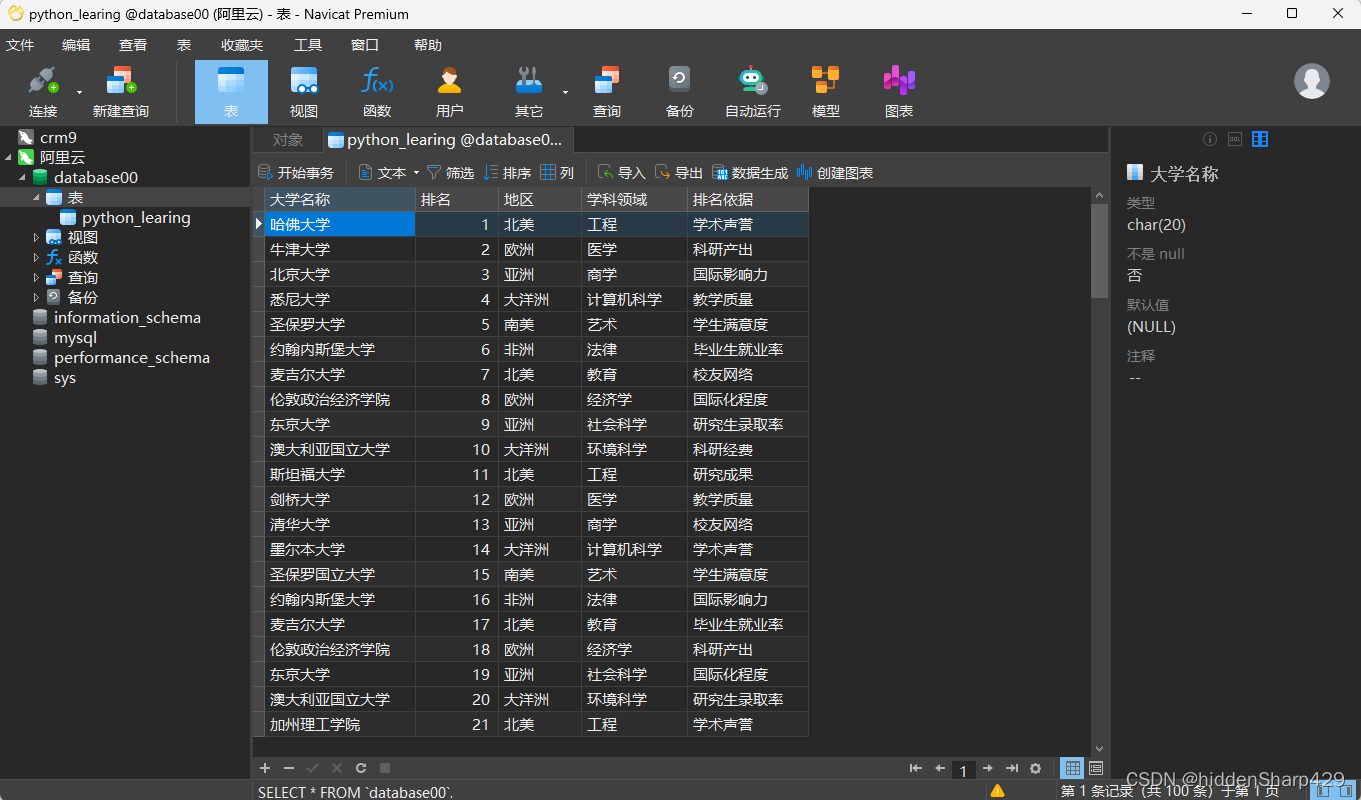Open 新建查询 (New Query) from the toolbar
This screenshot has width=1361, height=800.
120,91
